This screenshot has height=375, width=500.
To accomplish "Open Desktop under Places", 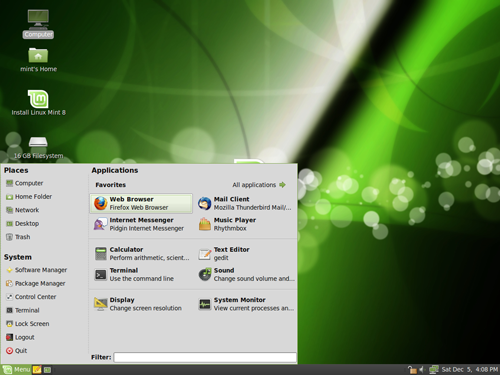I will (x=23, y=223).
